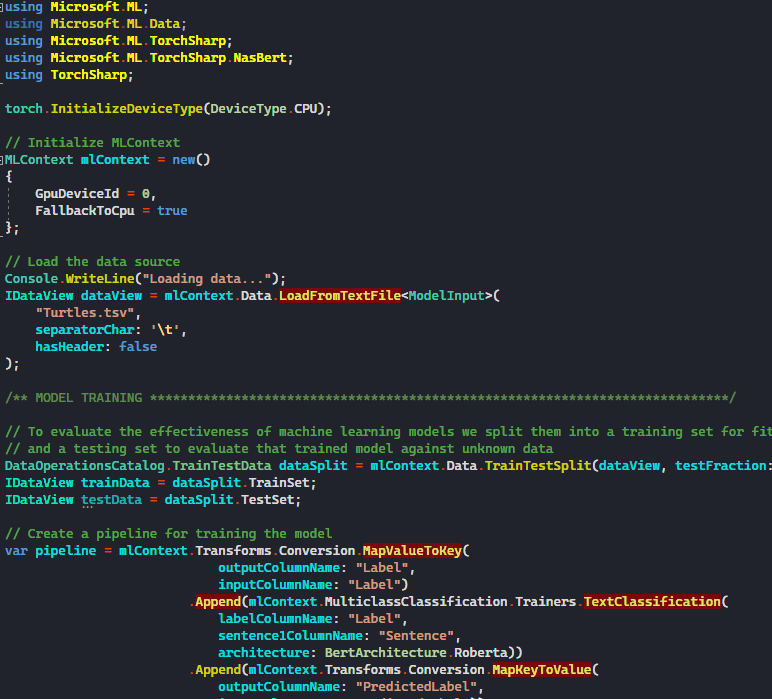The width and height of the screenshot is (772, 699).
Task: Click the false keyword after hasHeader
Action: (x=138, y=347)
